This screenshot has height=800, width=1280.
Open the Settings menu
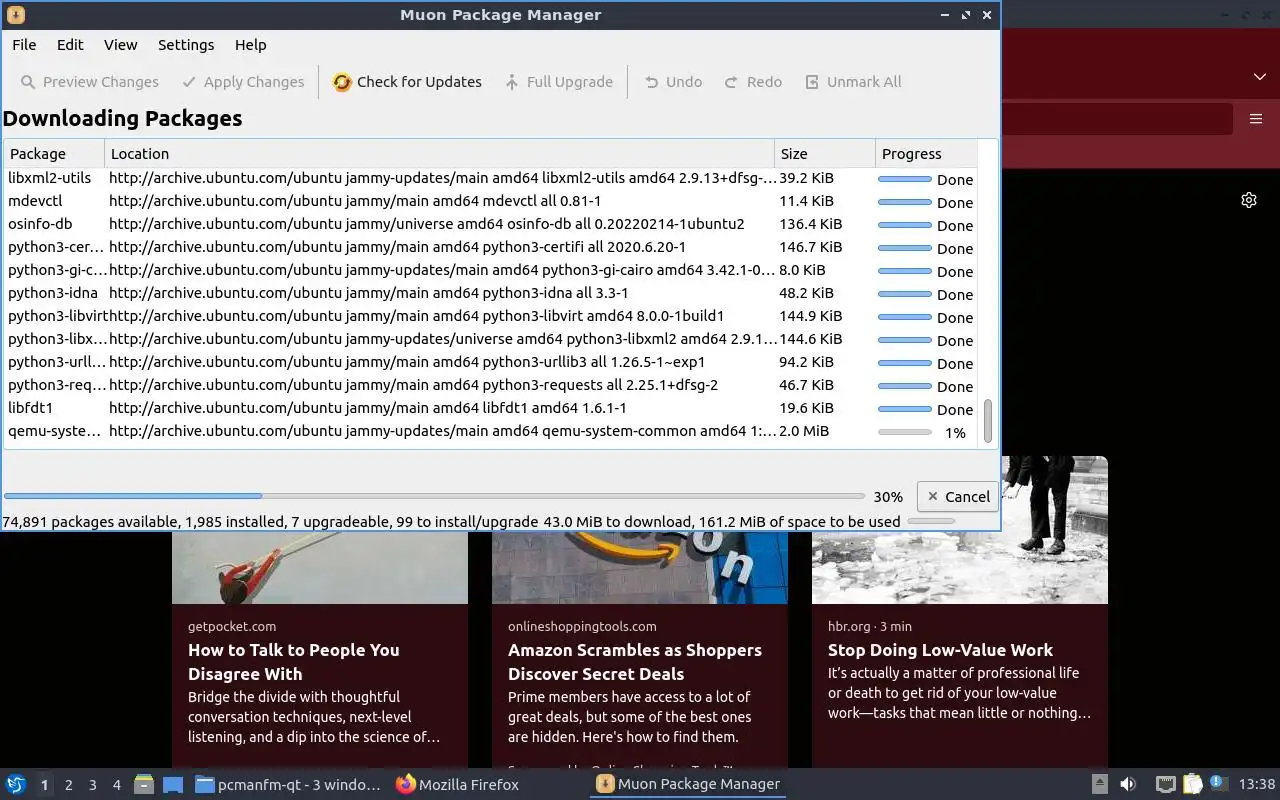tap(186, 45)
